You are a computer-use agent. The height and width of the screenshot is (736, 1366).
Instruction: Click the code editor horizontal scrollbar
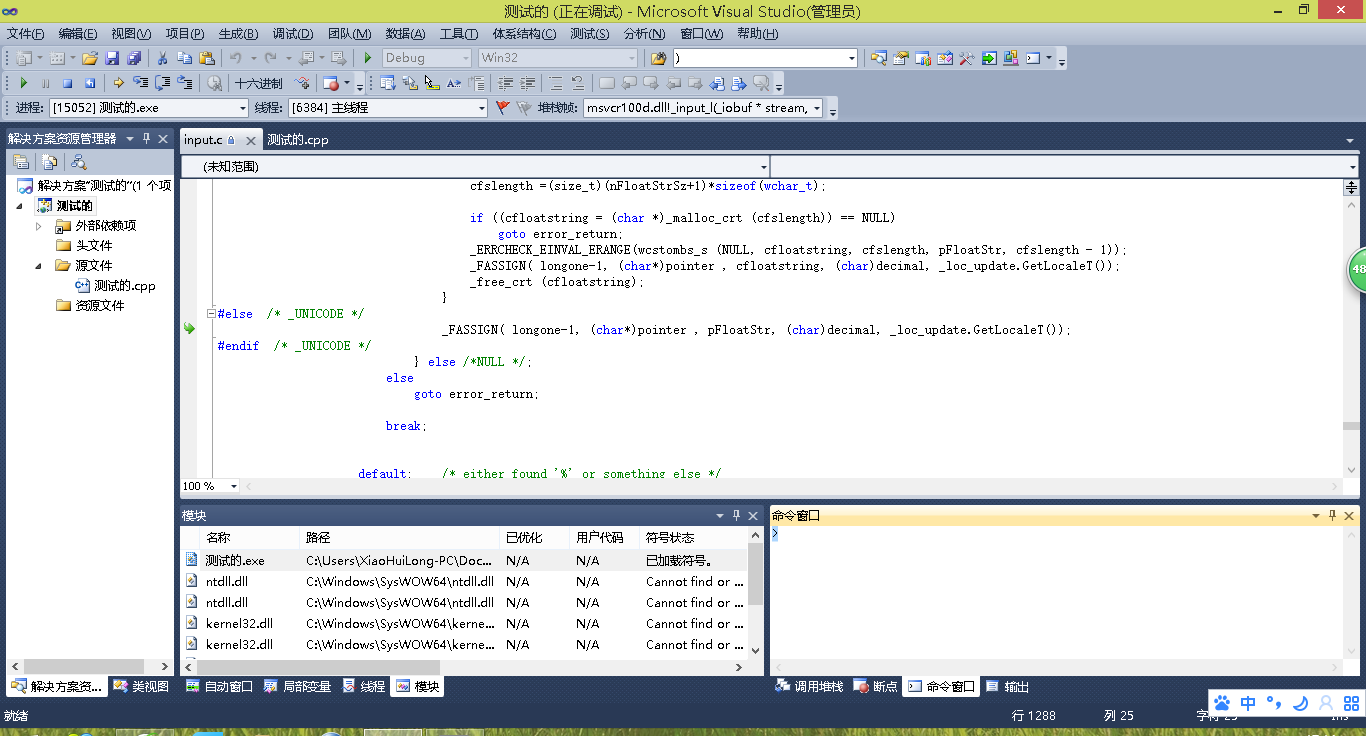(791, 486)
